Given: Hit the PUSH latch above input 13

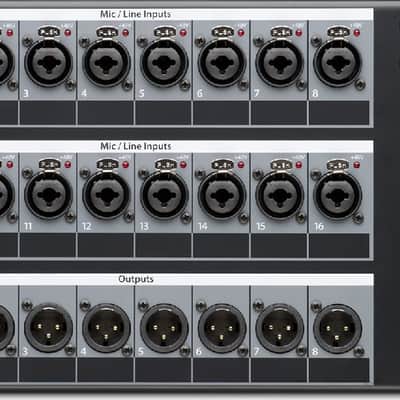Looking at the screenshot, I should coord(165,164).
